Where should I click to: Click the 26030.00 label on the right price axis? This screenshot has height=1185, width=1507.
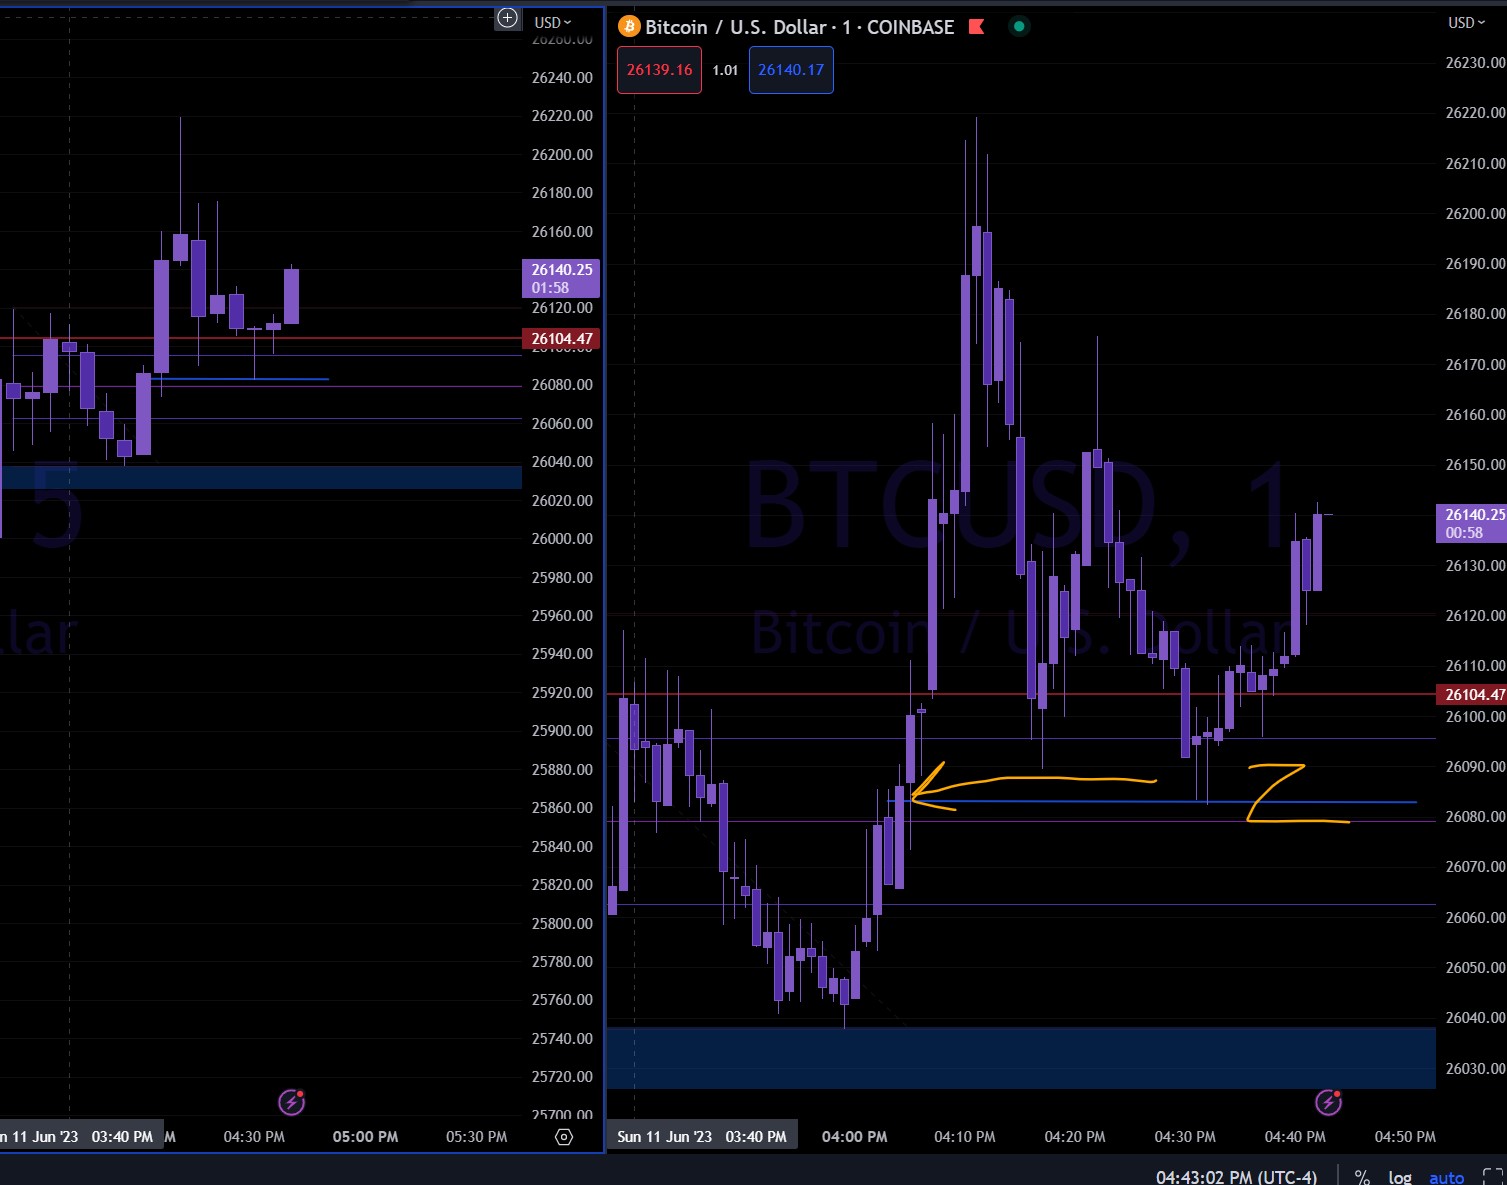pyautogui.click(x=1475, y=1068)
